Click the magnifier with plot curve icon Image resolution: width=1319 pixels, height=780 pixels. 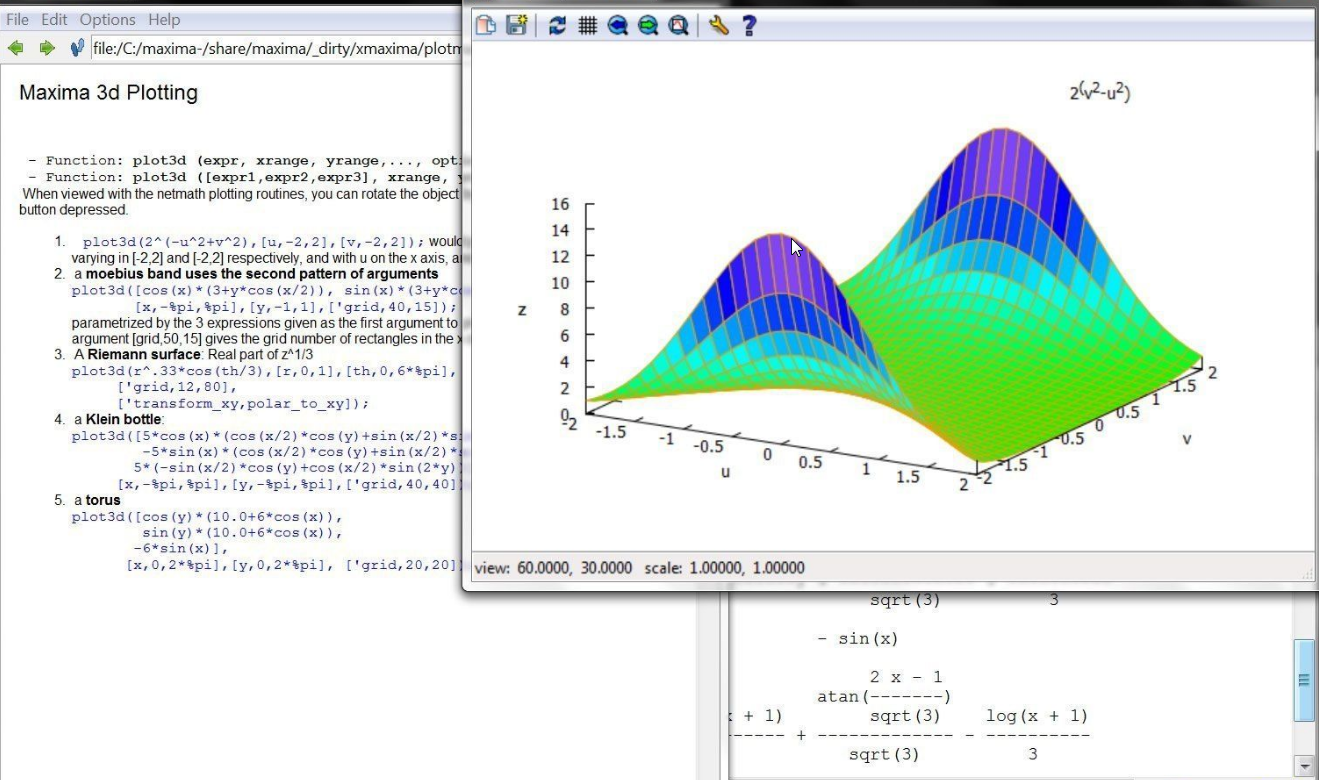pyautogui.click(x=678, y=26)
